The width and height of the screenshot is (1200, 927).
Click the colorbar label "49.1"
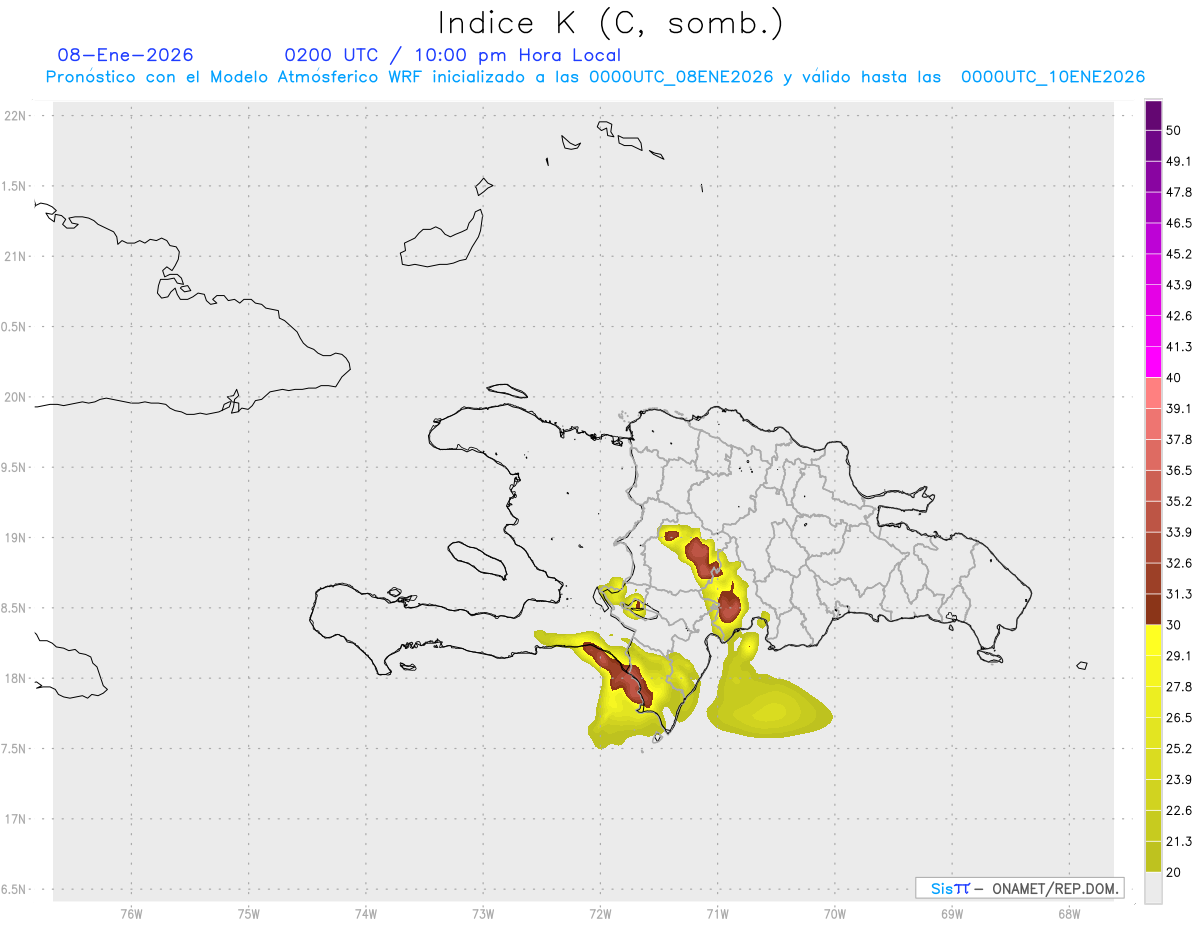tap(1179, 162)
